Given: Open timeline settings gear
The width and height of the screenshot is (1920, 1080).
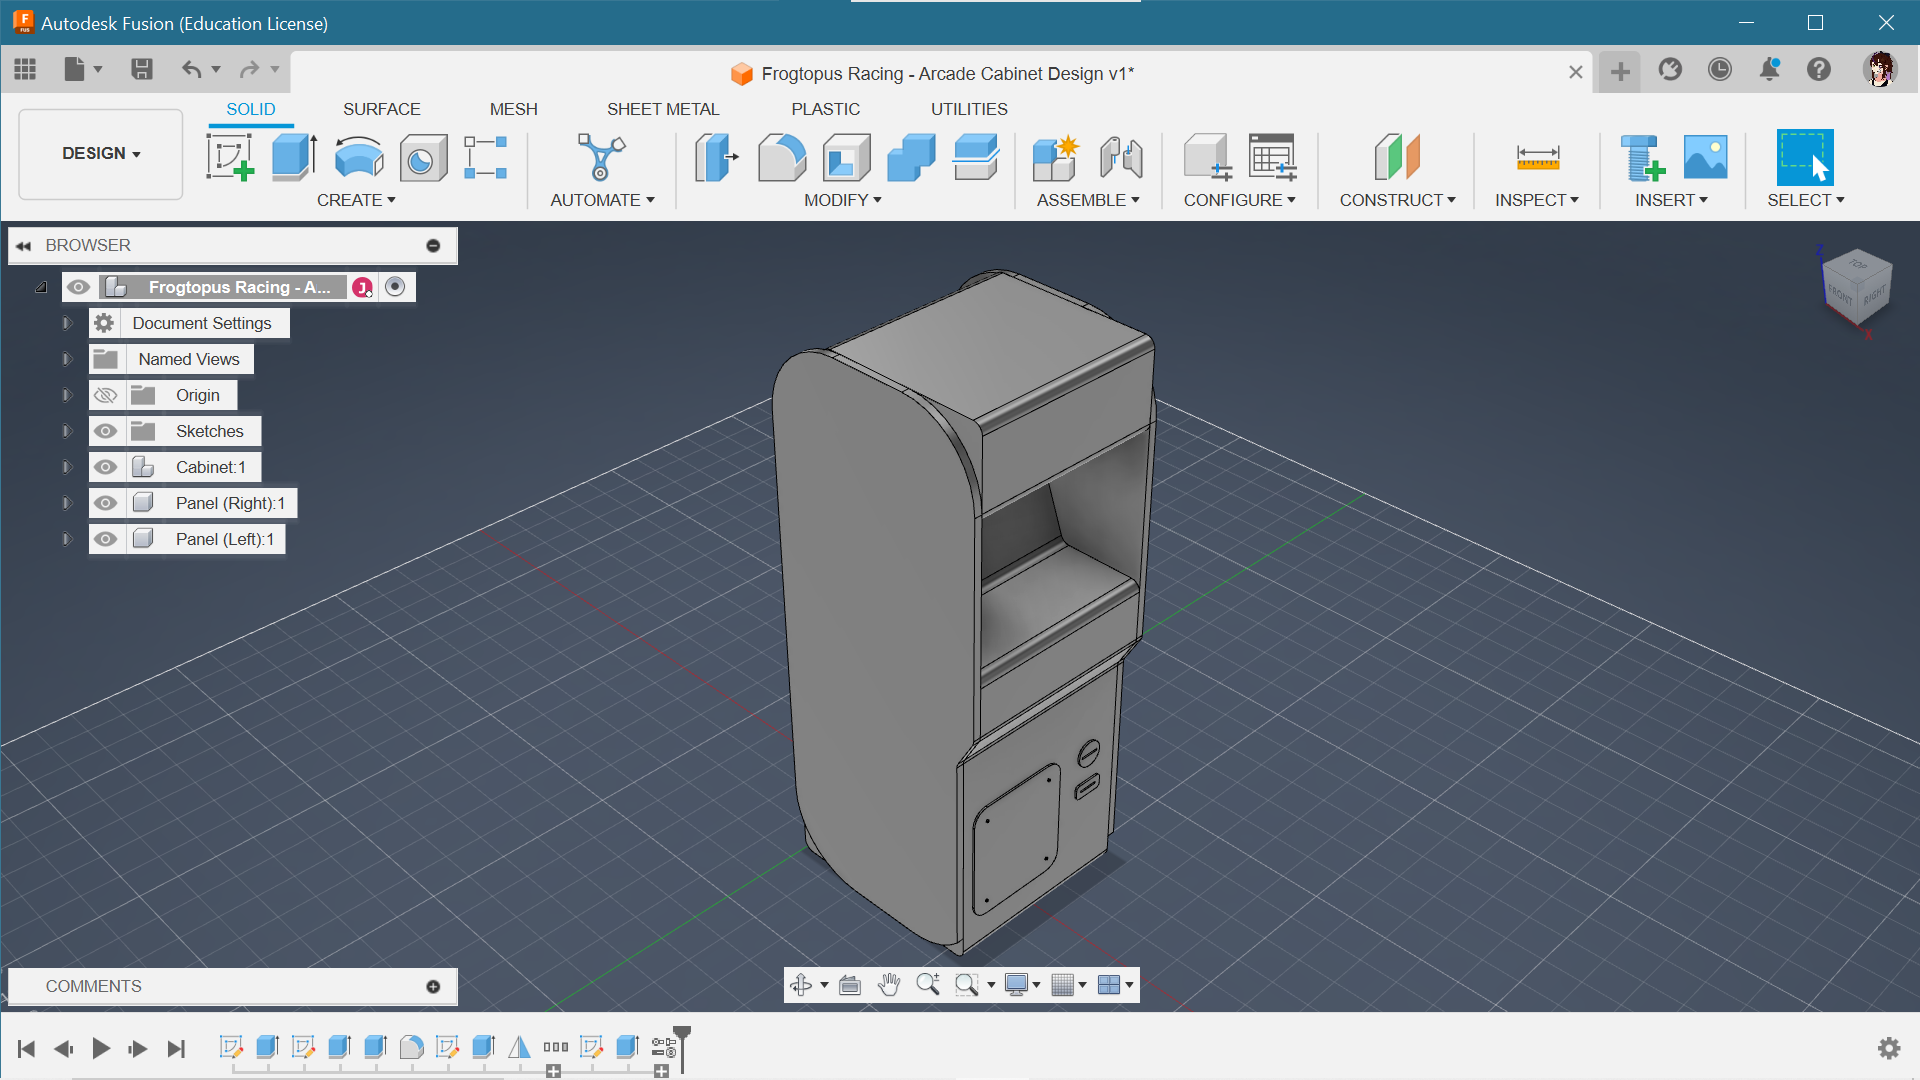Looking at the screenshot, I should click(x=1889, y=1048).
